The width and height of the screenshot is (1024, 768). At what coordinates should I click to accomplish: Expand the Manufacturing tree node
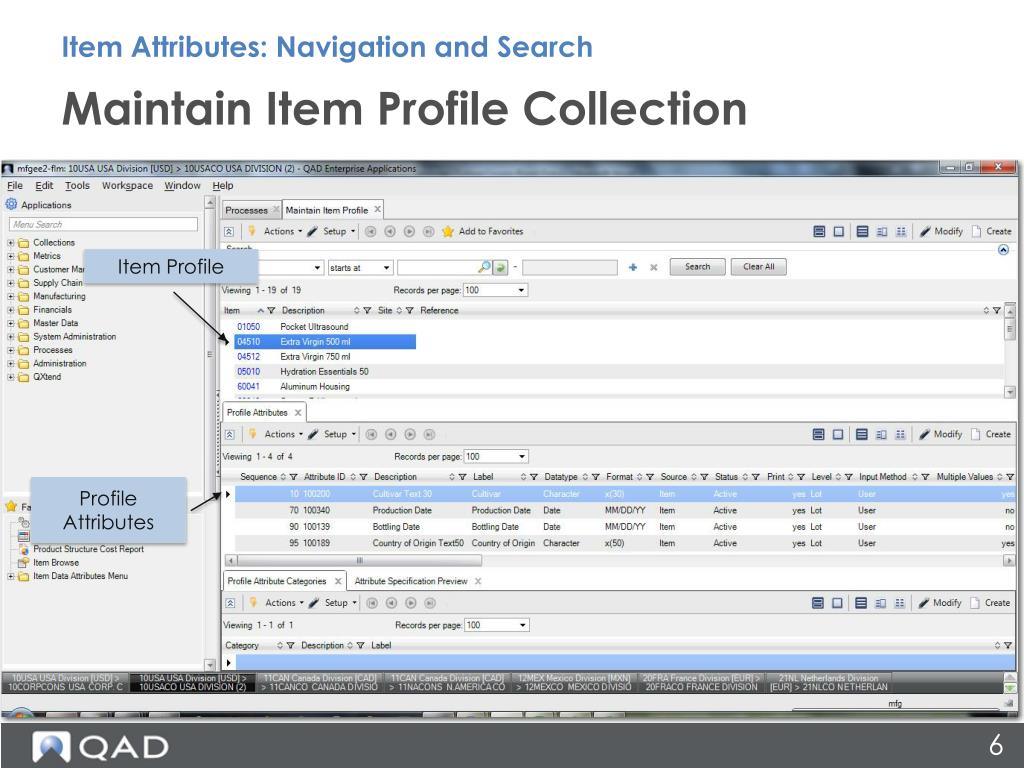10,296
